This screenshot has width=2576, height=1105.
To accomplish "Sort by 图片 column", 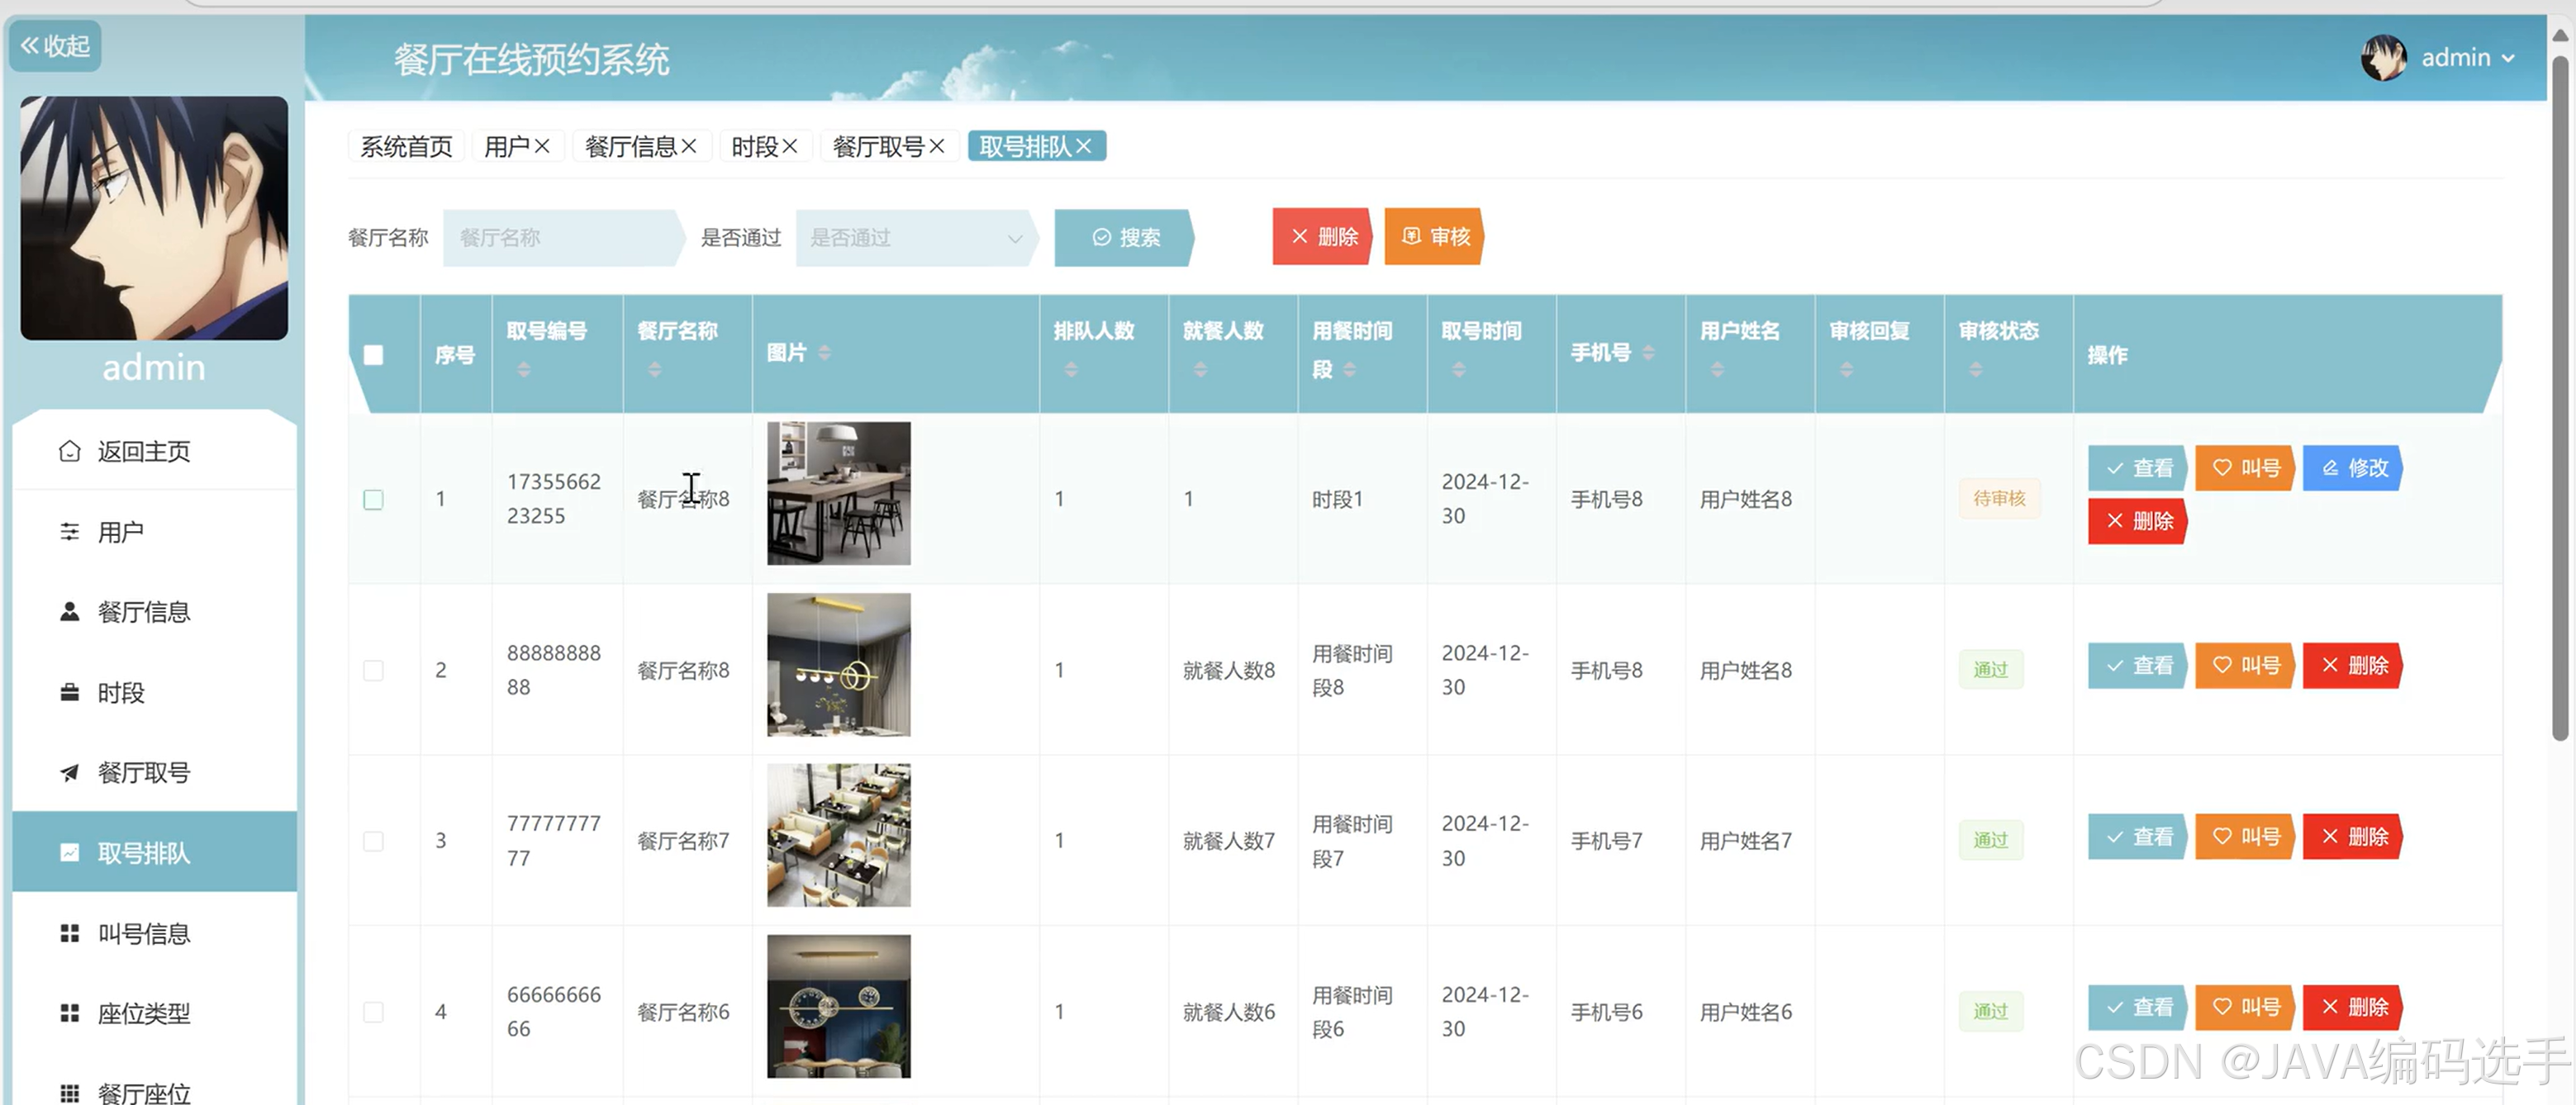I will point(825,353).
